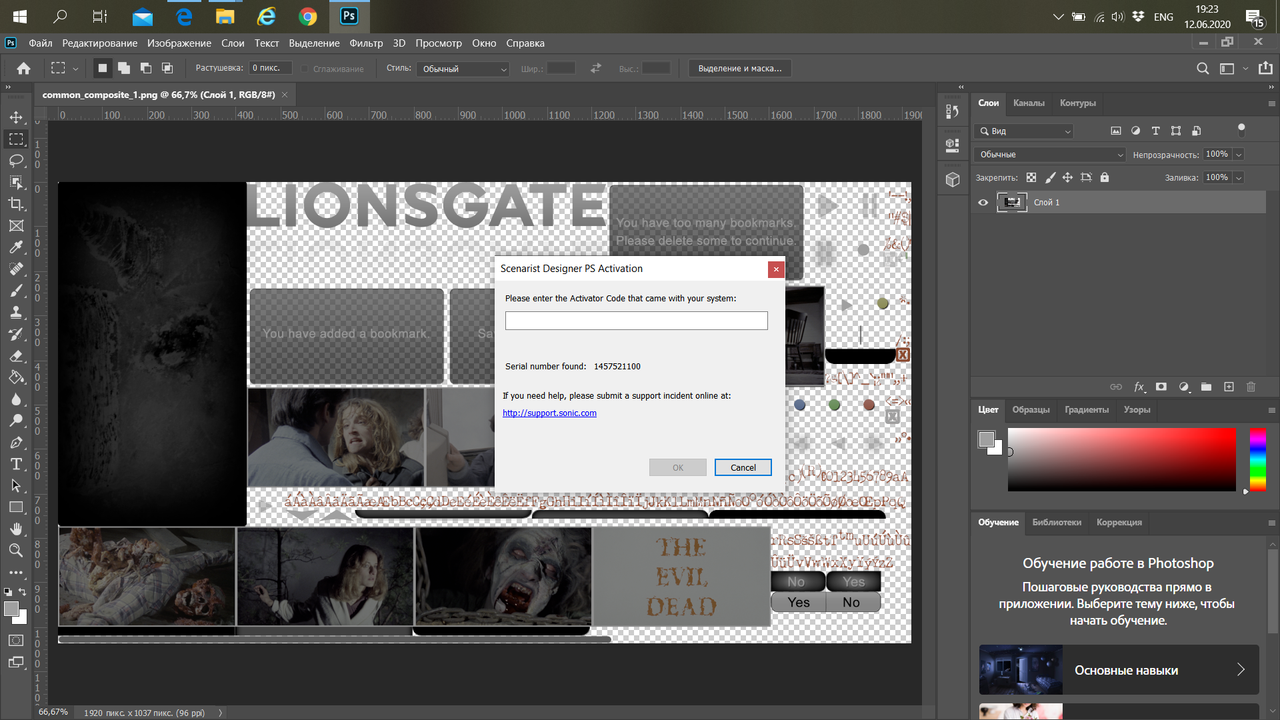Switch to the Каналы tab

pyautogui.click(x=1029, y=103)
